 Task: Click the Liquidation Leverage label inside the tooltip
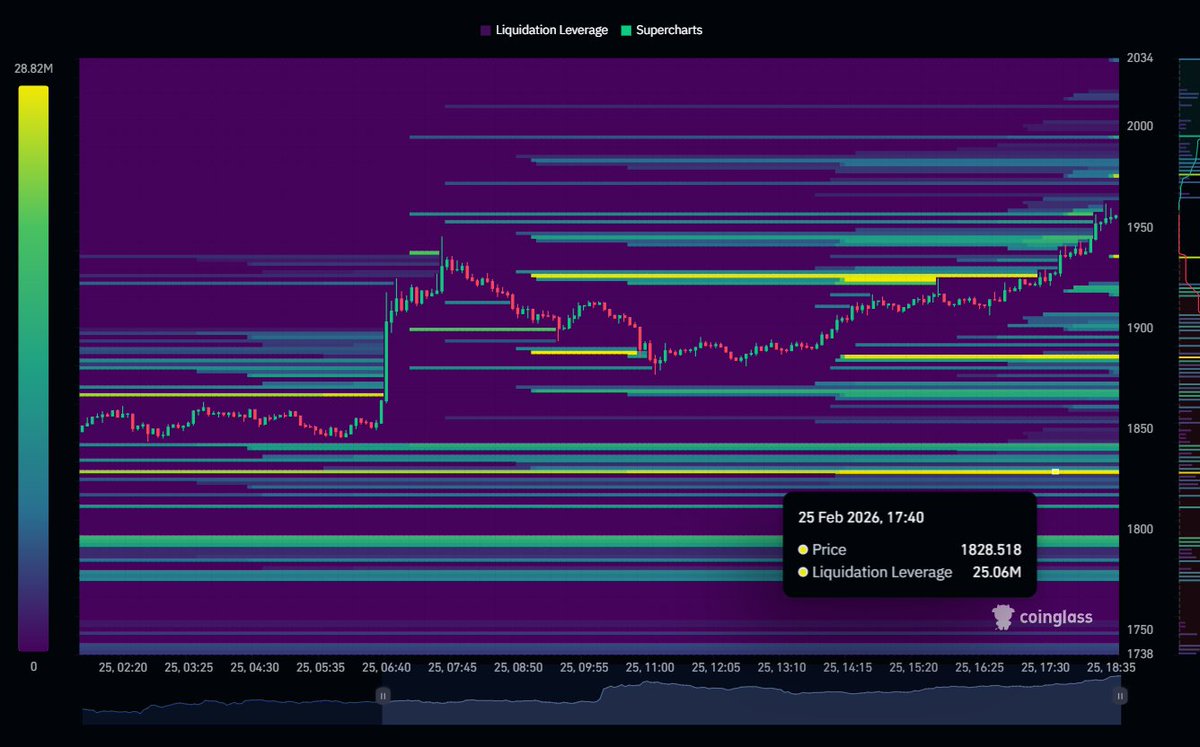tap(882, 572)
